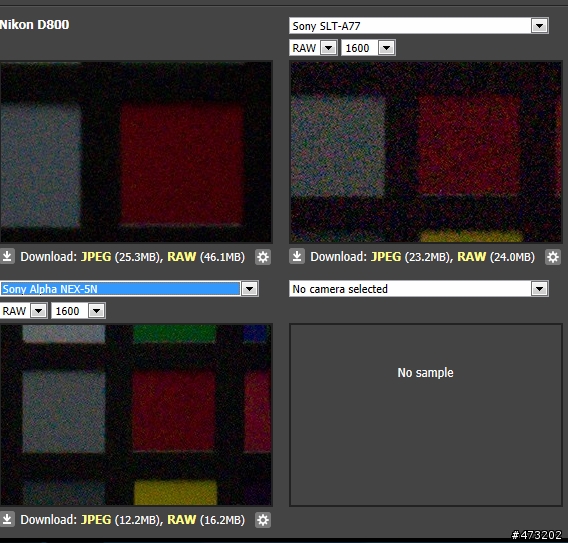
Task: Open the 'No camera selected' dropdown
Action: (x=419, y=289)
